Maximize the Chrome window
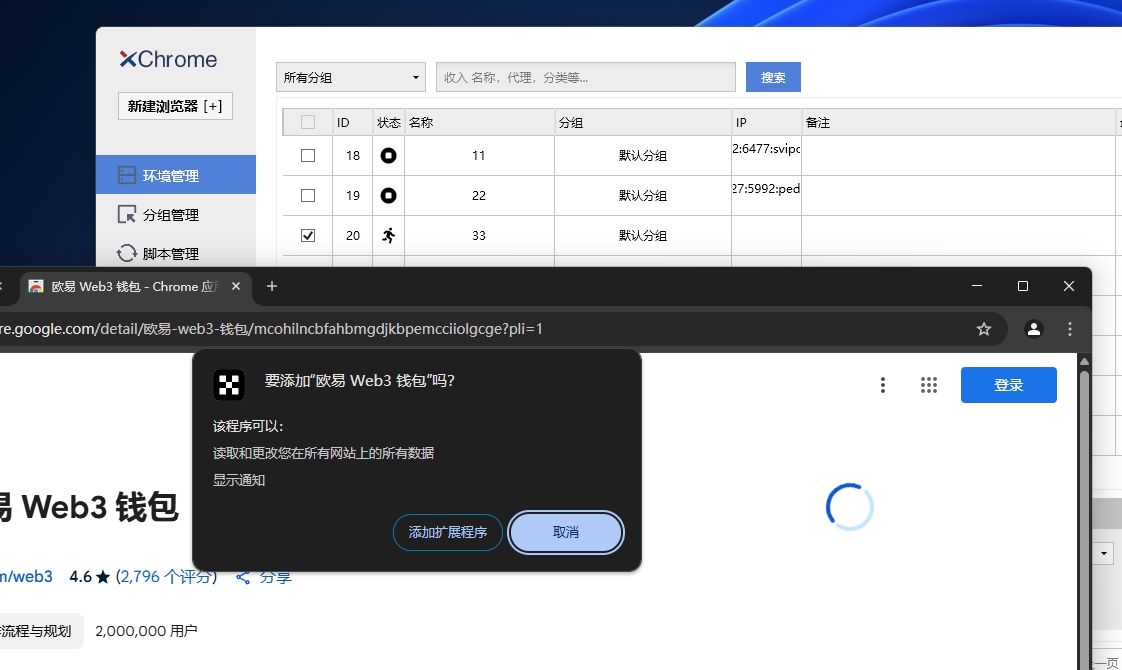Viewport: 1122px width, 670px height. (1023, 286)
